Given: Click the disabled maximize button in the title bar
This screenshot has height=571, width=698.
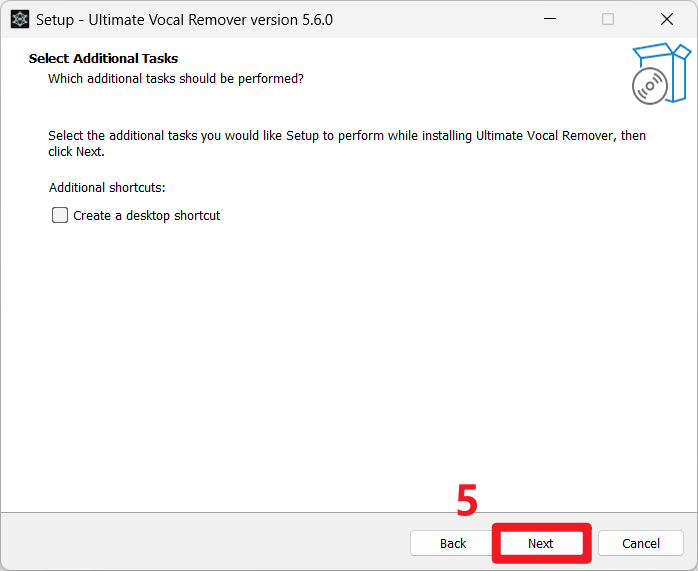Looking at the screenshot, I should (x=608, y=19).
